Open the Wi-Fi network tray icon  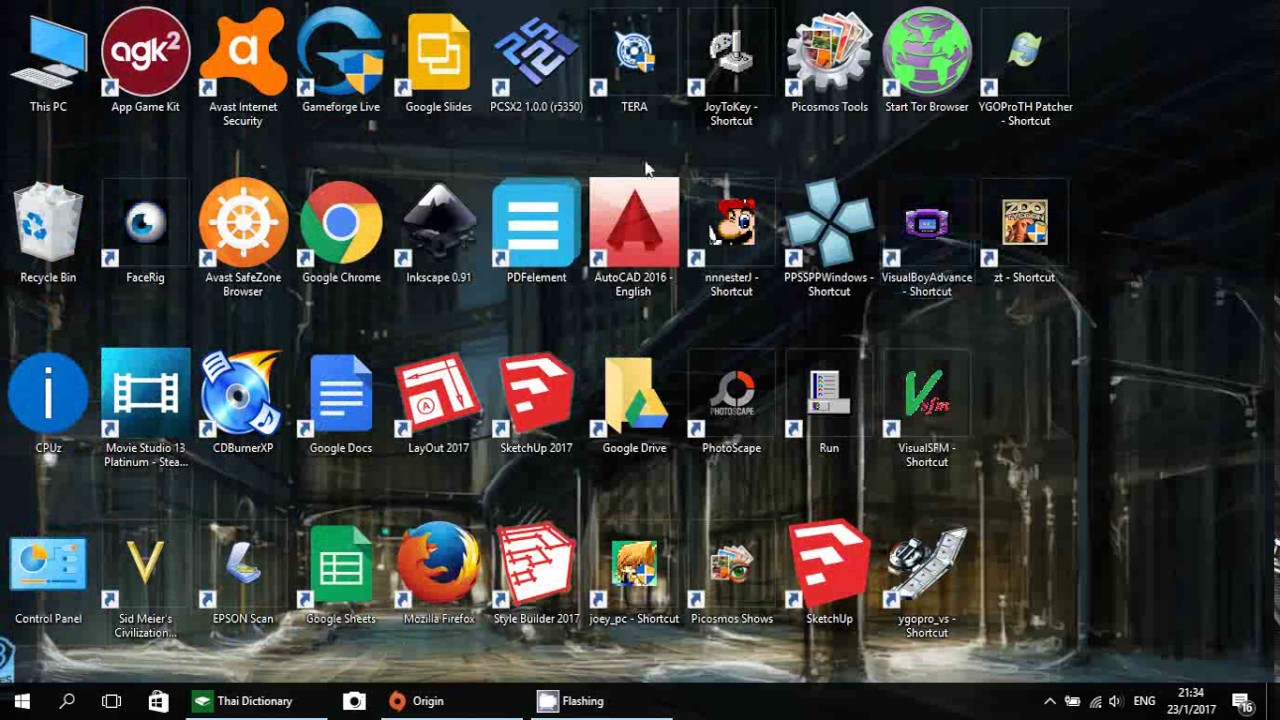pos(1095,701)
